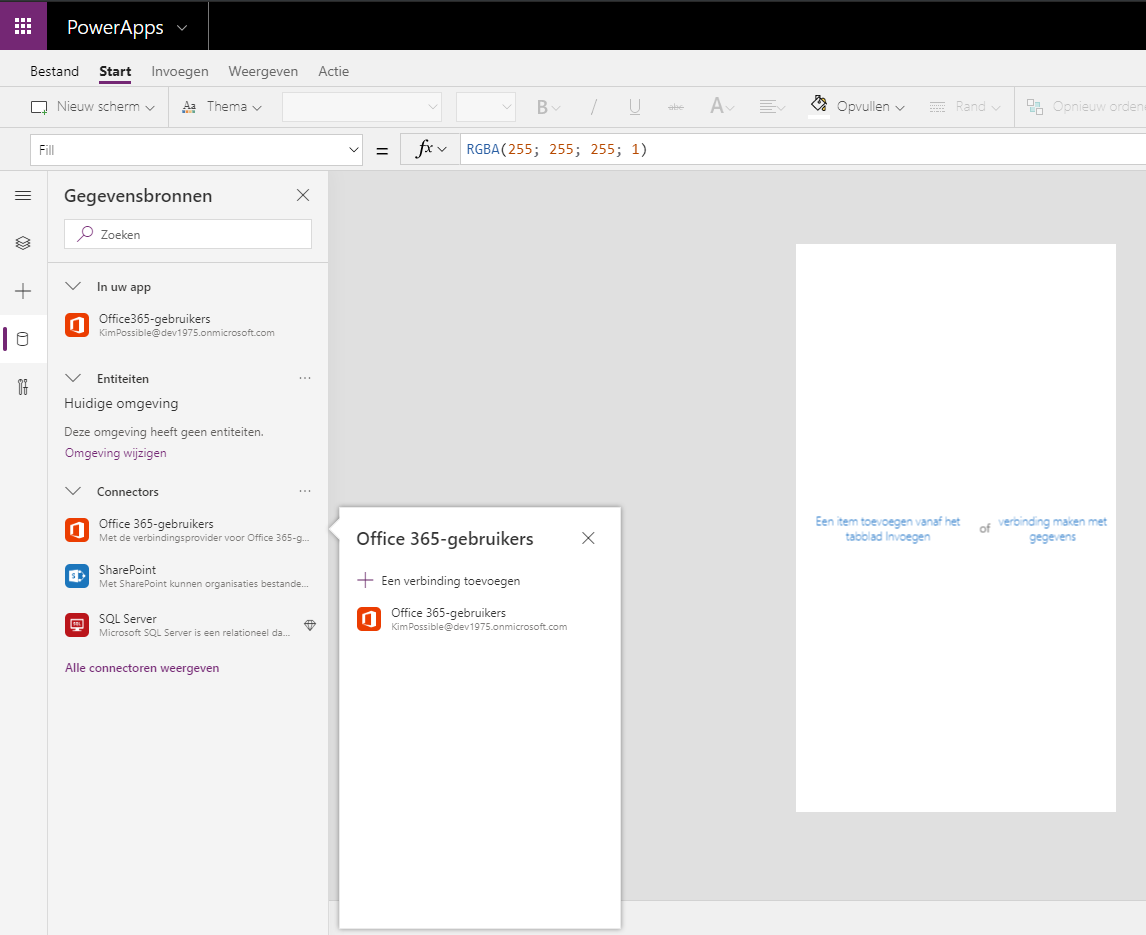Select the SharePoint connector

pyautogui.click(x=188, y=576)
